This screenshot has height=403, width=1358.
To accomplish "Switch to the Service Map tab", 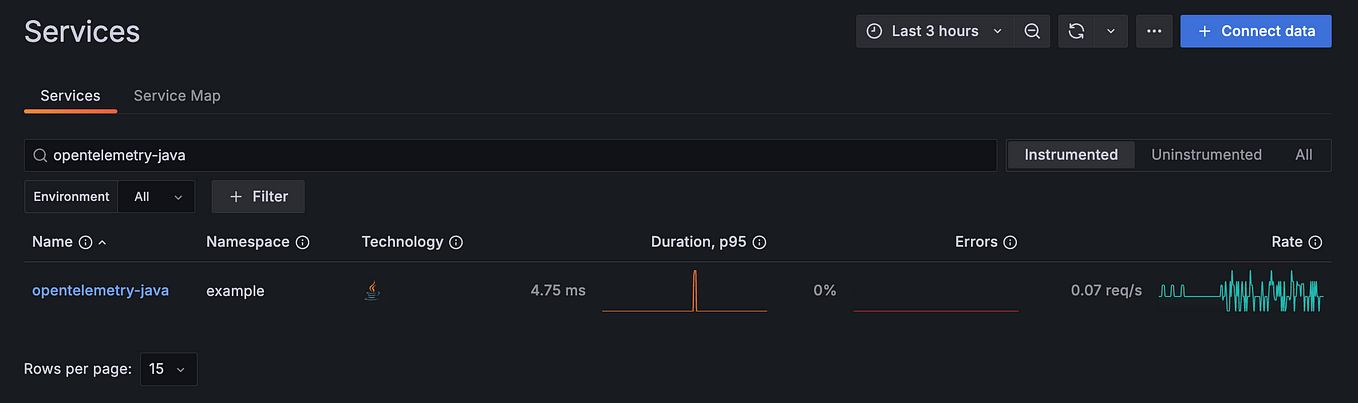I will 177,96.
